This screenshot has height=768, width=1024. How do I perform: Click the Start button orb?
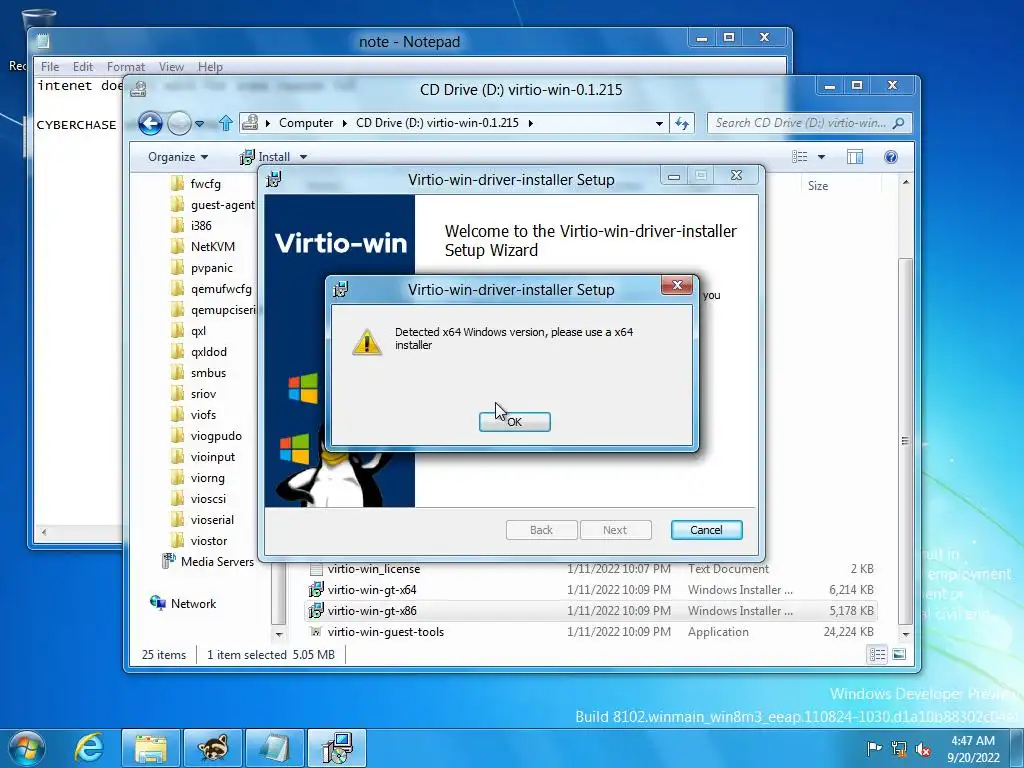tap(26, 748)
